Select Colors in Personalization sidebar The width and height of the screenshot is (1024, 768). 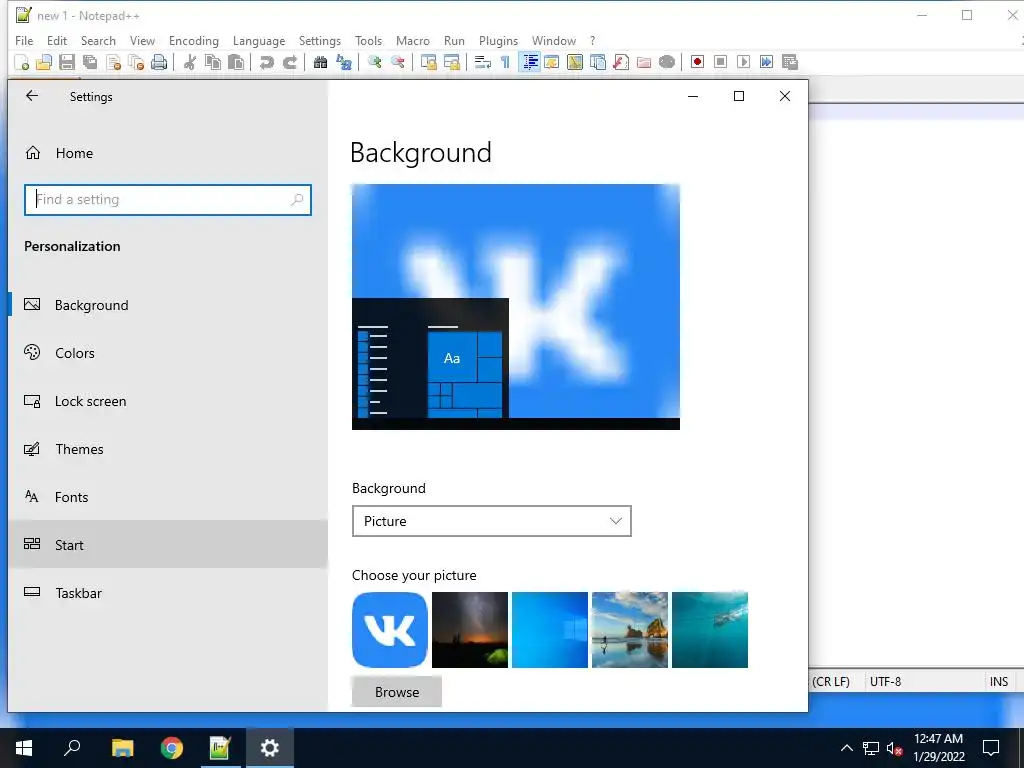tap(168, 353)
